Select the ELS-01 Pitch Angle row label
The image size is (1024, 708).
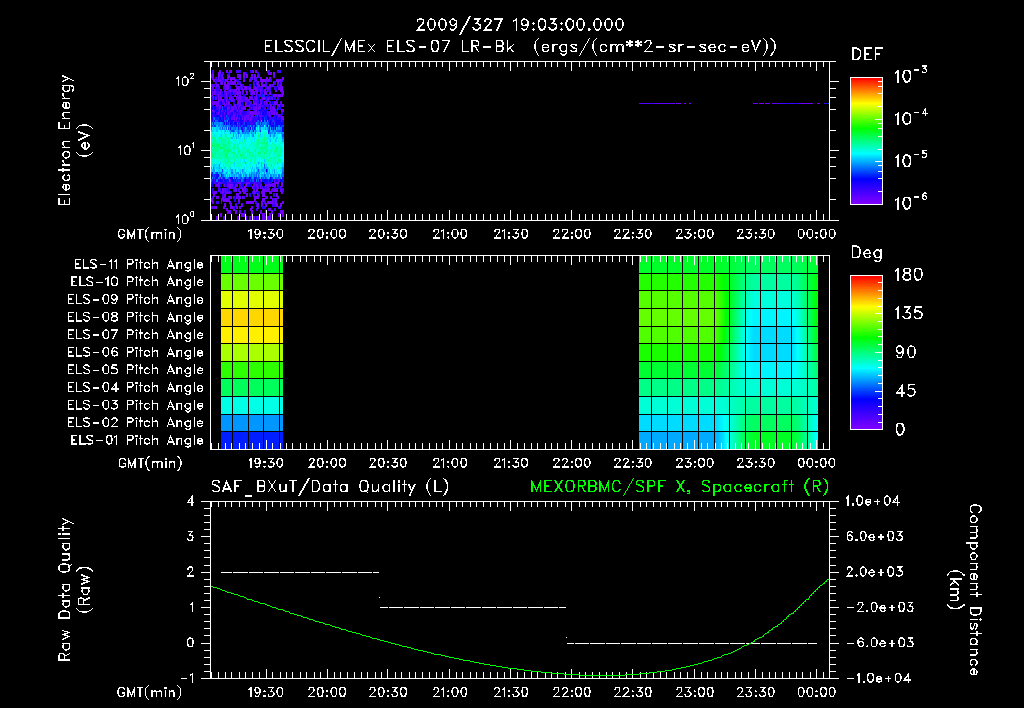point(137,440)
